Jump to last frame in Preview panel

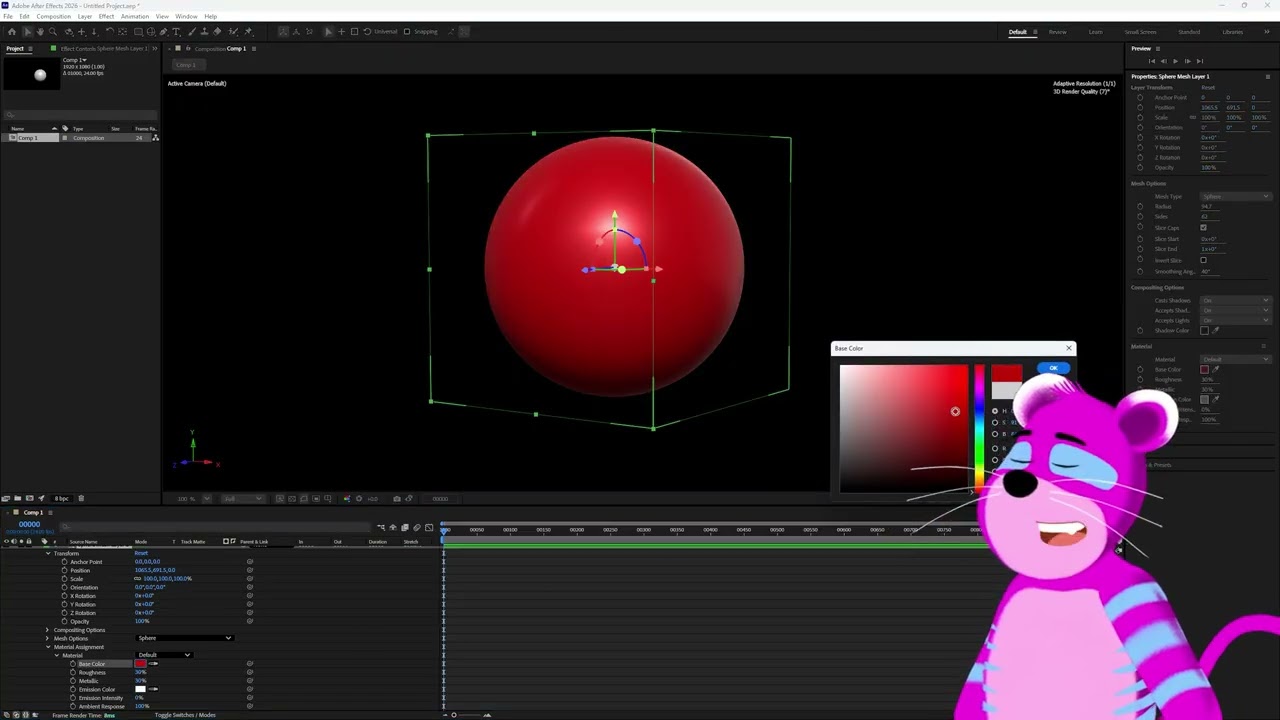click(1200, 61)
